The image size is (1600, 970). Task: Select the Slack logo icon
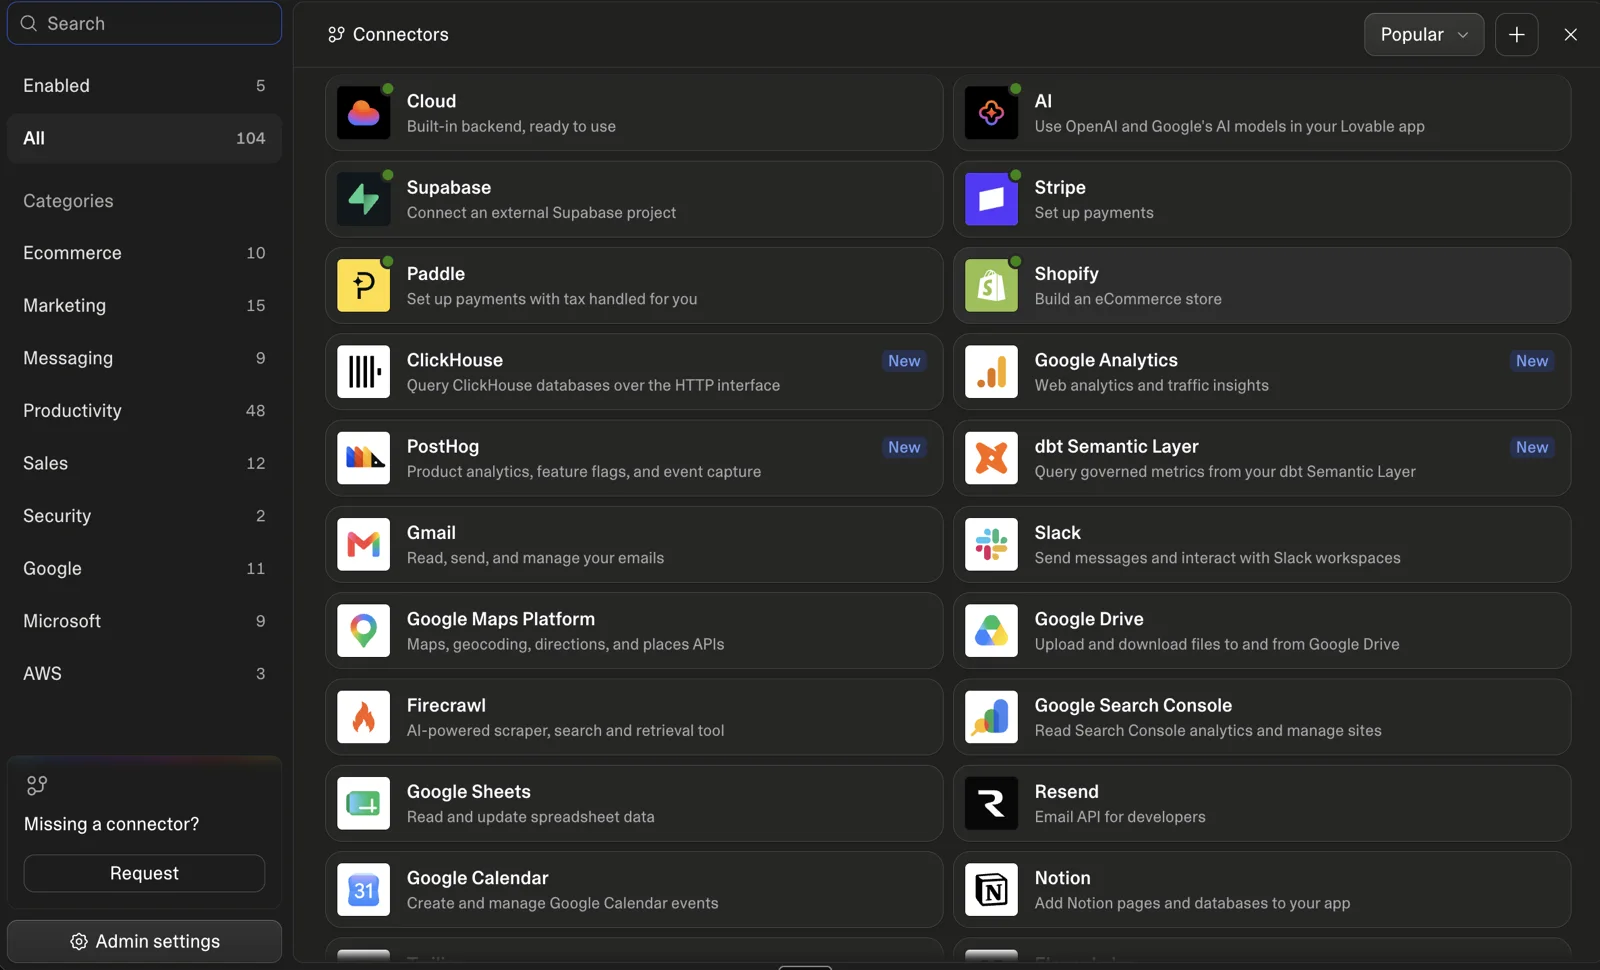991,545
